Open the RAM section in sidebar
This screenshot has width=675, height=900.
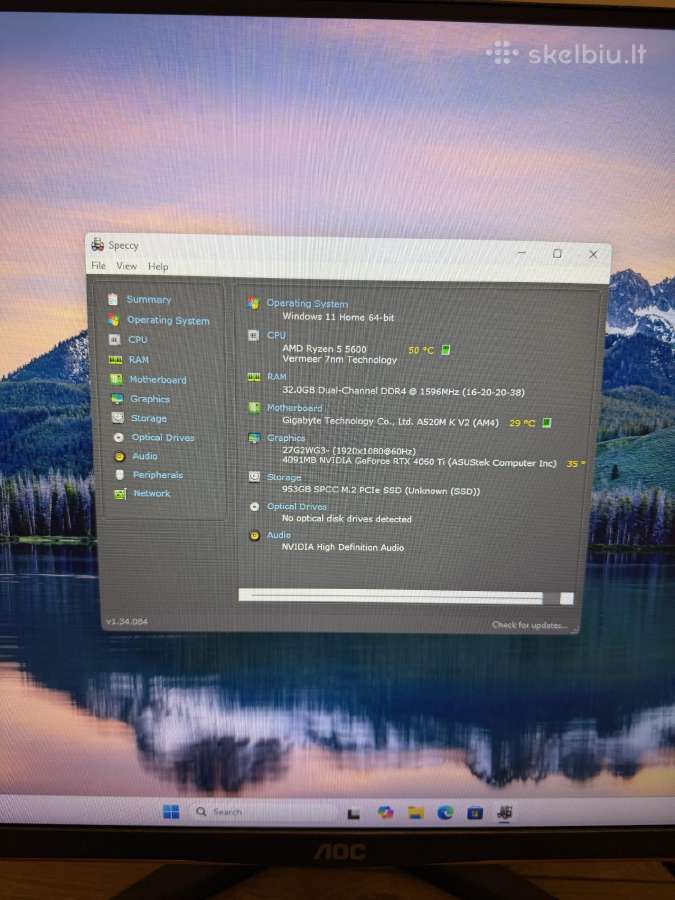pyautogui.click(x=139, y=360)
